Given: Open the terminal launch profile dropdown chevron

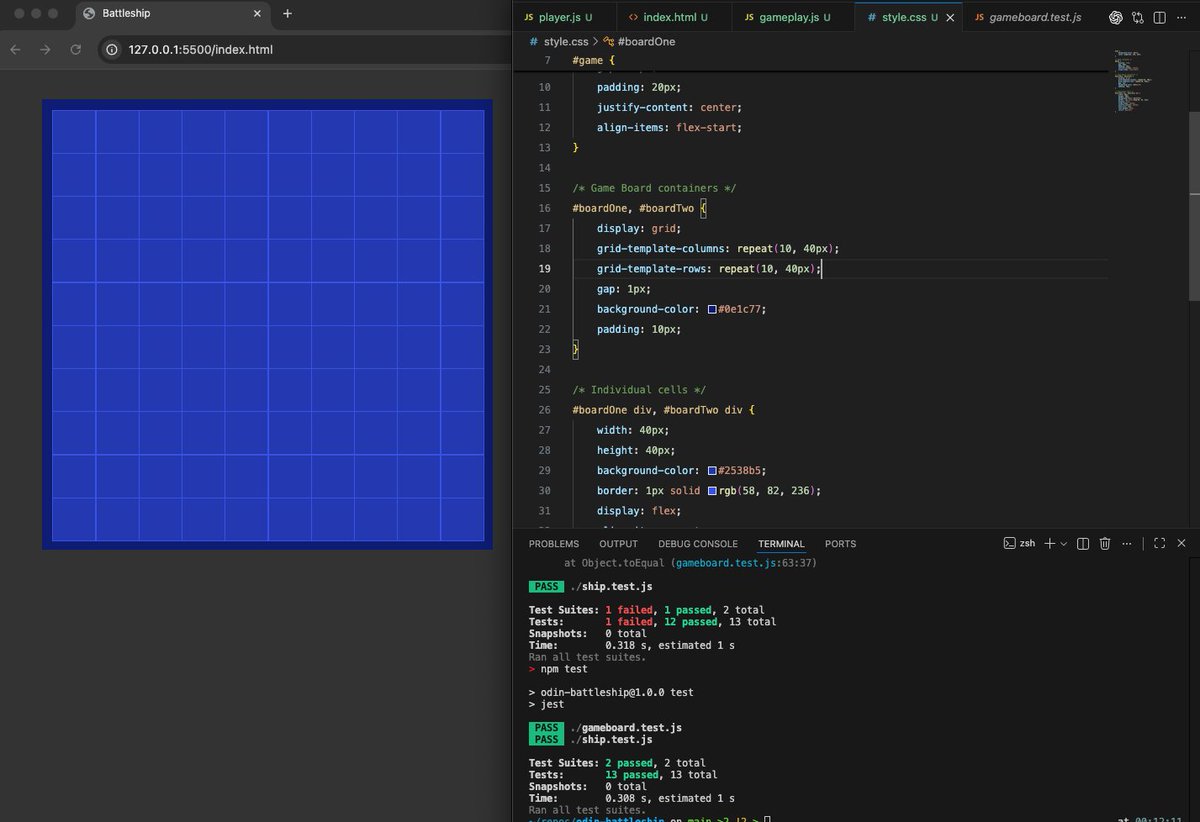Looking at the screenshot, I should point(1063,543).
